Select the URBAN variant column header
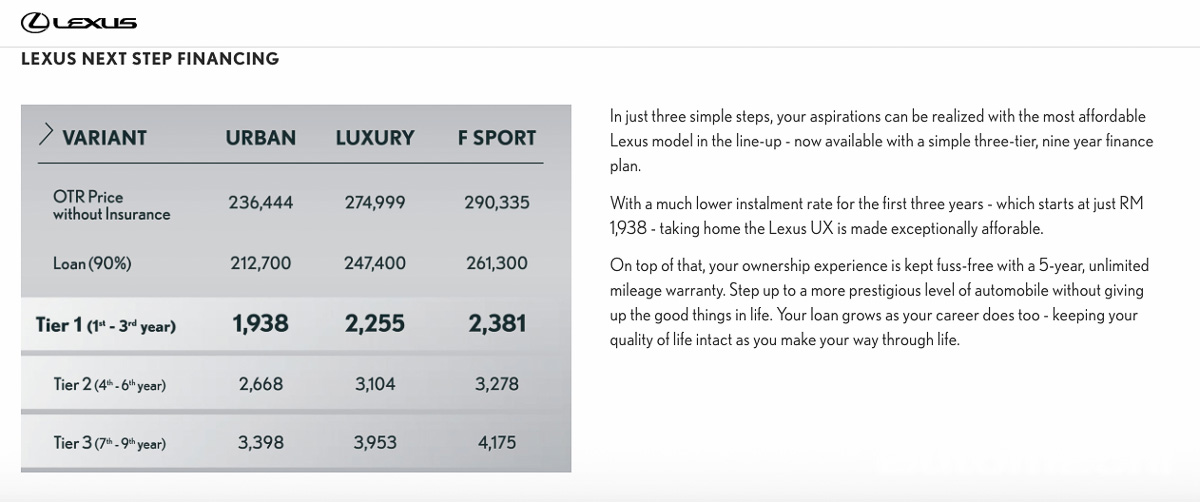 261,138
